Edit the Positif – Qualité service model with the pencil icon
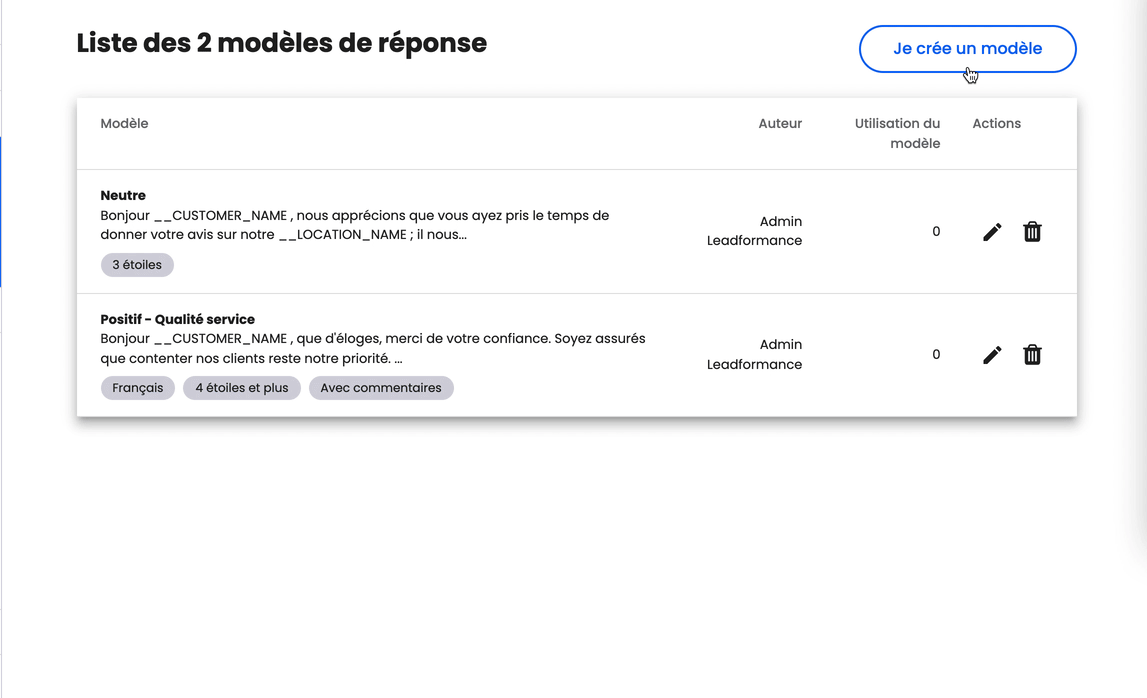 [991, 354]
